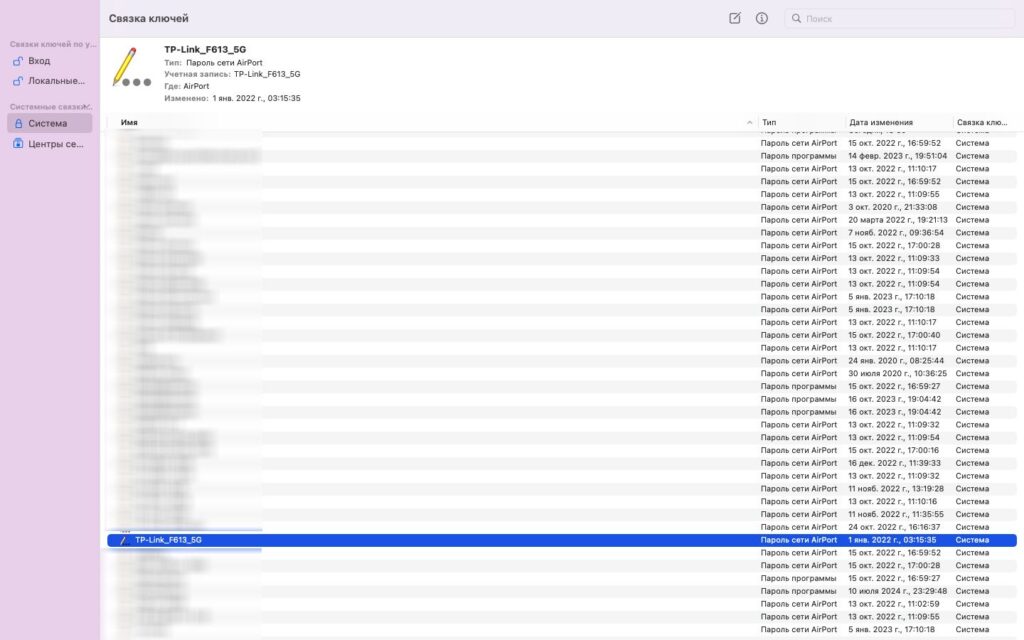Click Пароль сети AirPort type in 7 нояб. 2022 row
Screen dimensions: 1024x640
(799, 232)
